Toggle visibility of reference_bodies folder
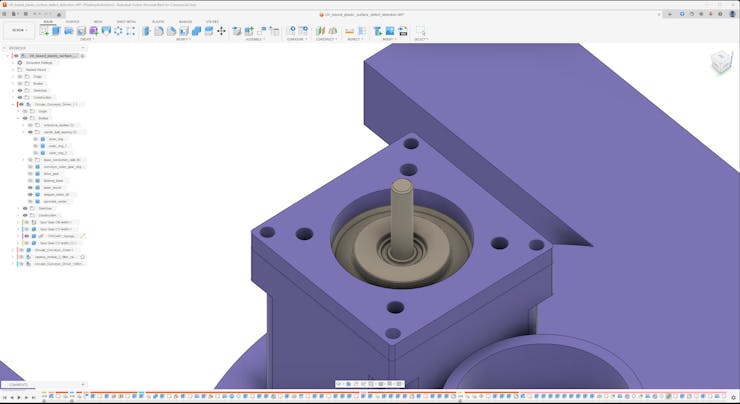Image resolution: width=740 pixels, height=404 pixels. pos(30,125)
